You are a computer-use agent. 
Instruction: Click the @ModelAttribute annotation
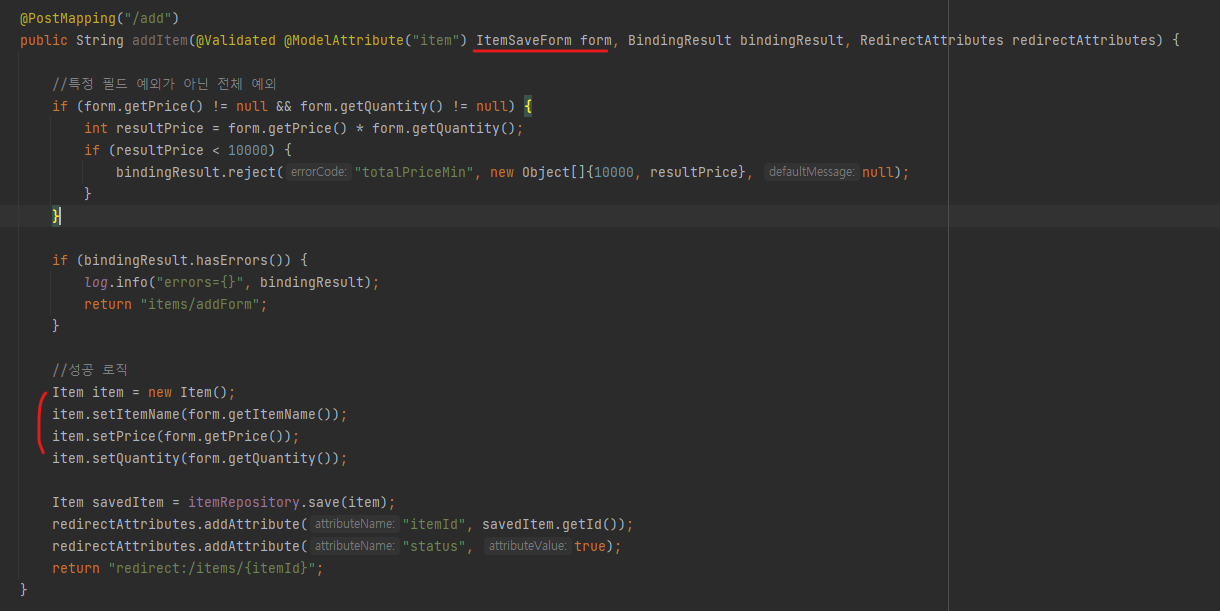click(344, 40)
